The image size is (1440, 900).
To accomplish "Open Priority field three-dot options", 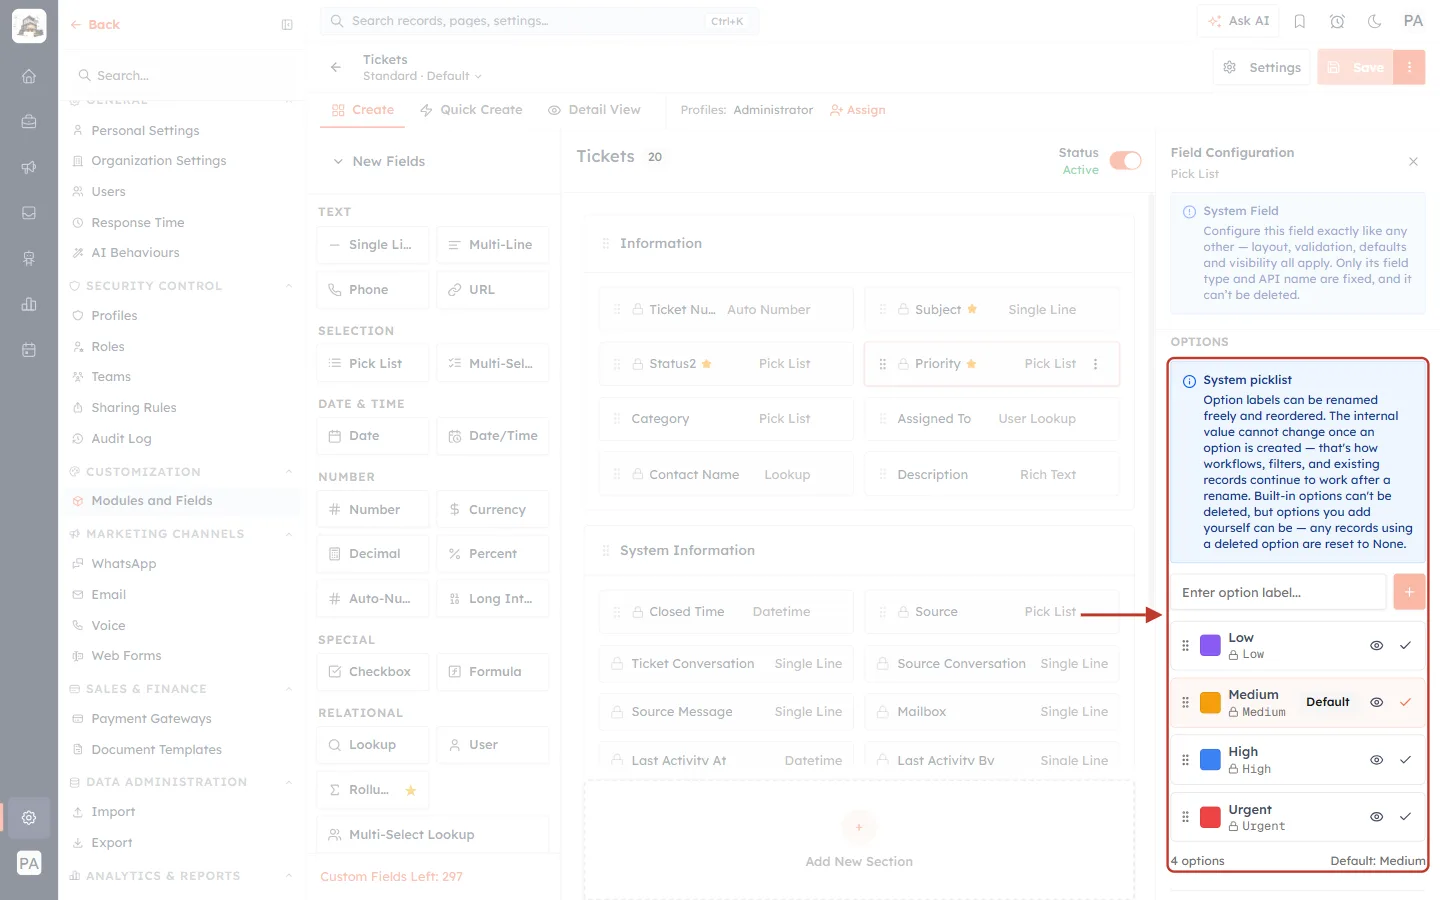I will [x=1096, y=364].
